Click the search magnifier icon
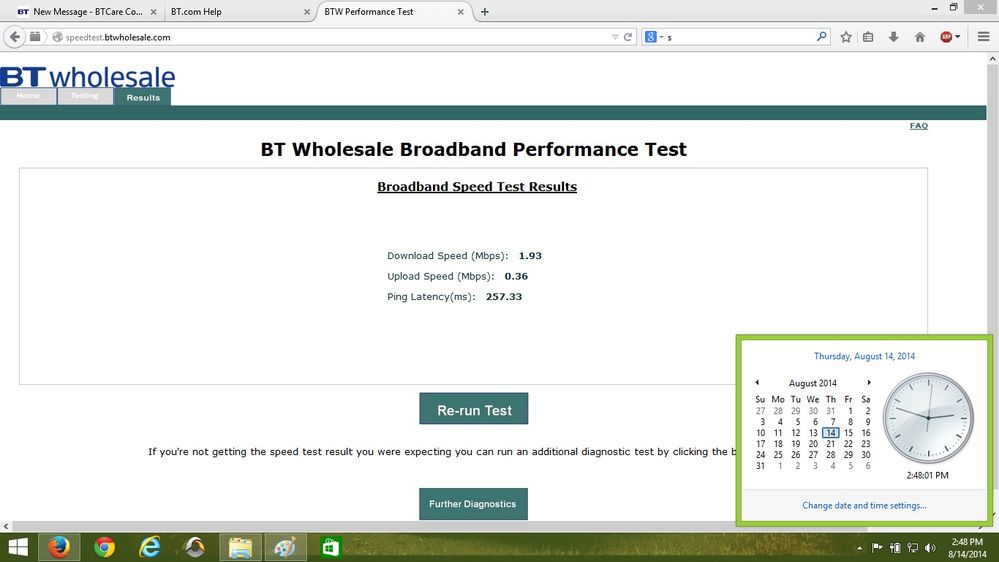This screenshot has height=562, width=999. [x=821, y=37]
